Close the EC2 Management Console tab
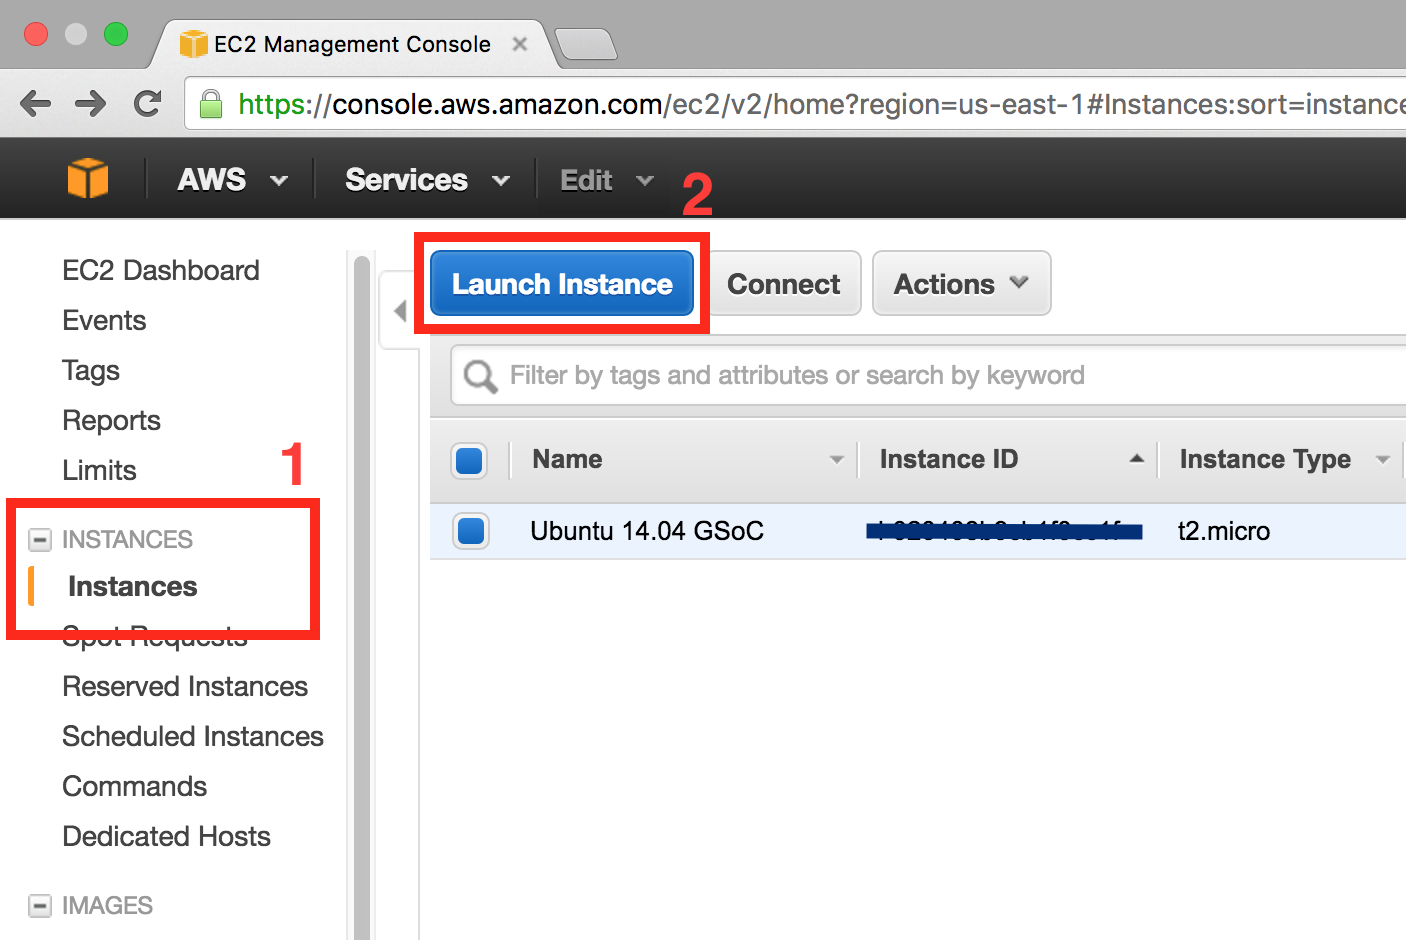The image size is (1406, 940). click(x=520, y=44)
